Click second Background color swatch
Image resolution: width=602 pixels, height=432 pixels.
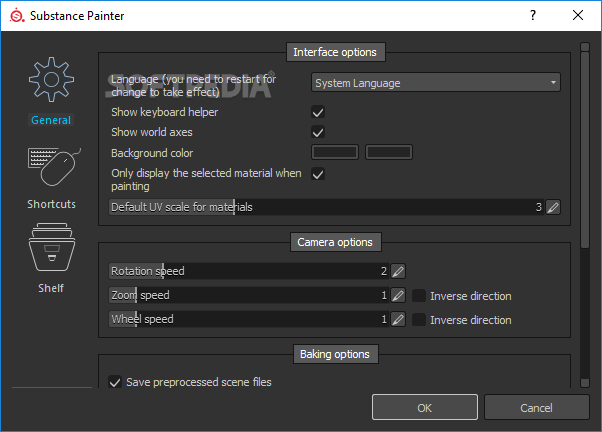click(389, 152)
